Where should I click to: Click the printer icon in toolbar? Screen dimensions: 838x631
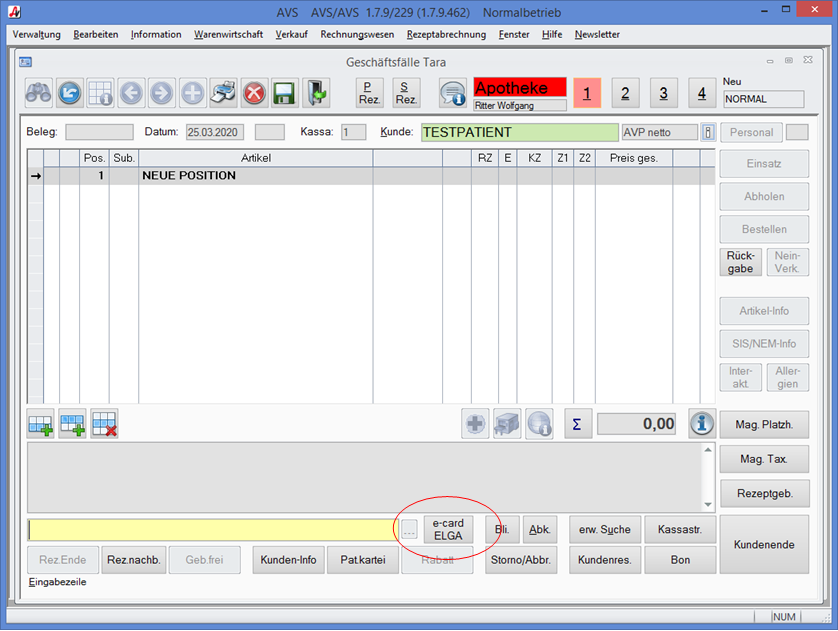click(223, 93)
